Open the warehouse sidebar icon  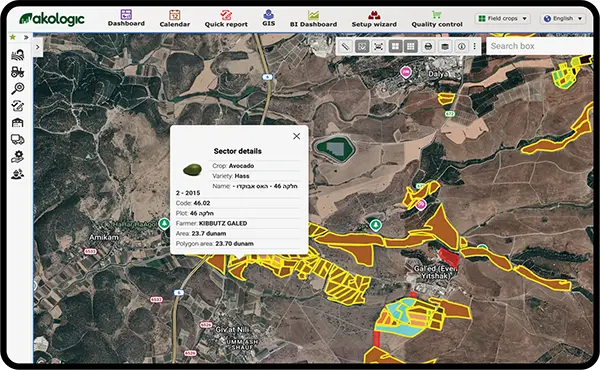point(18,122)
